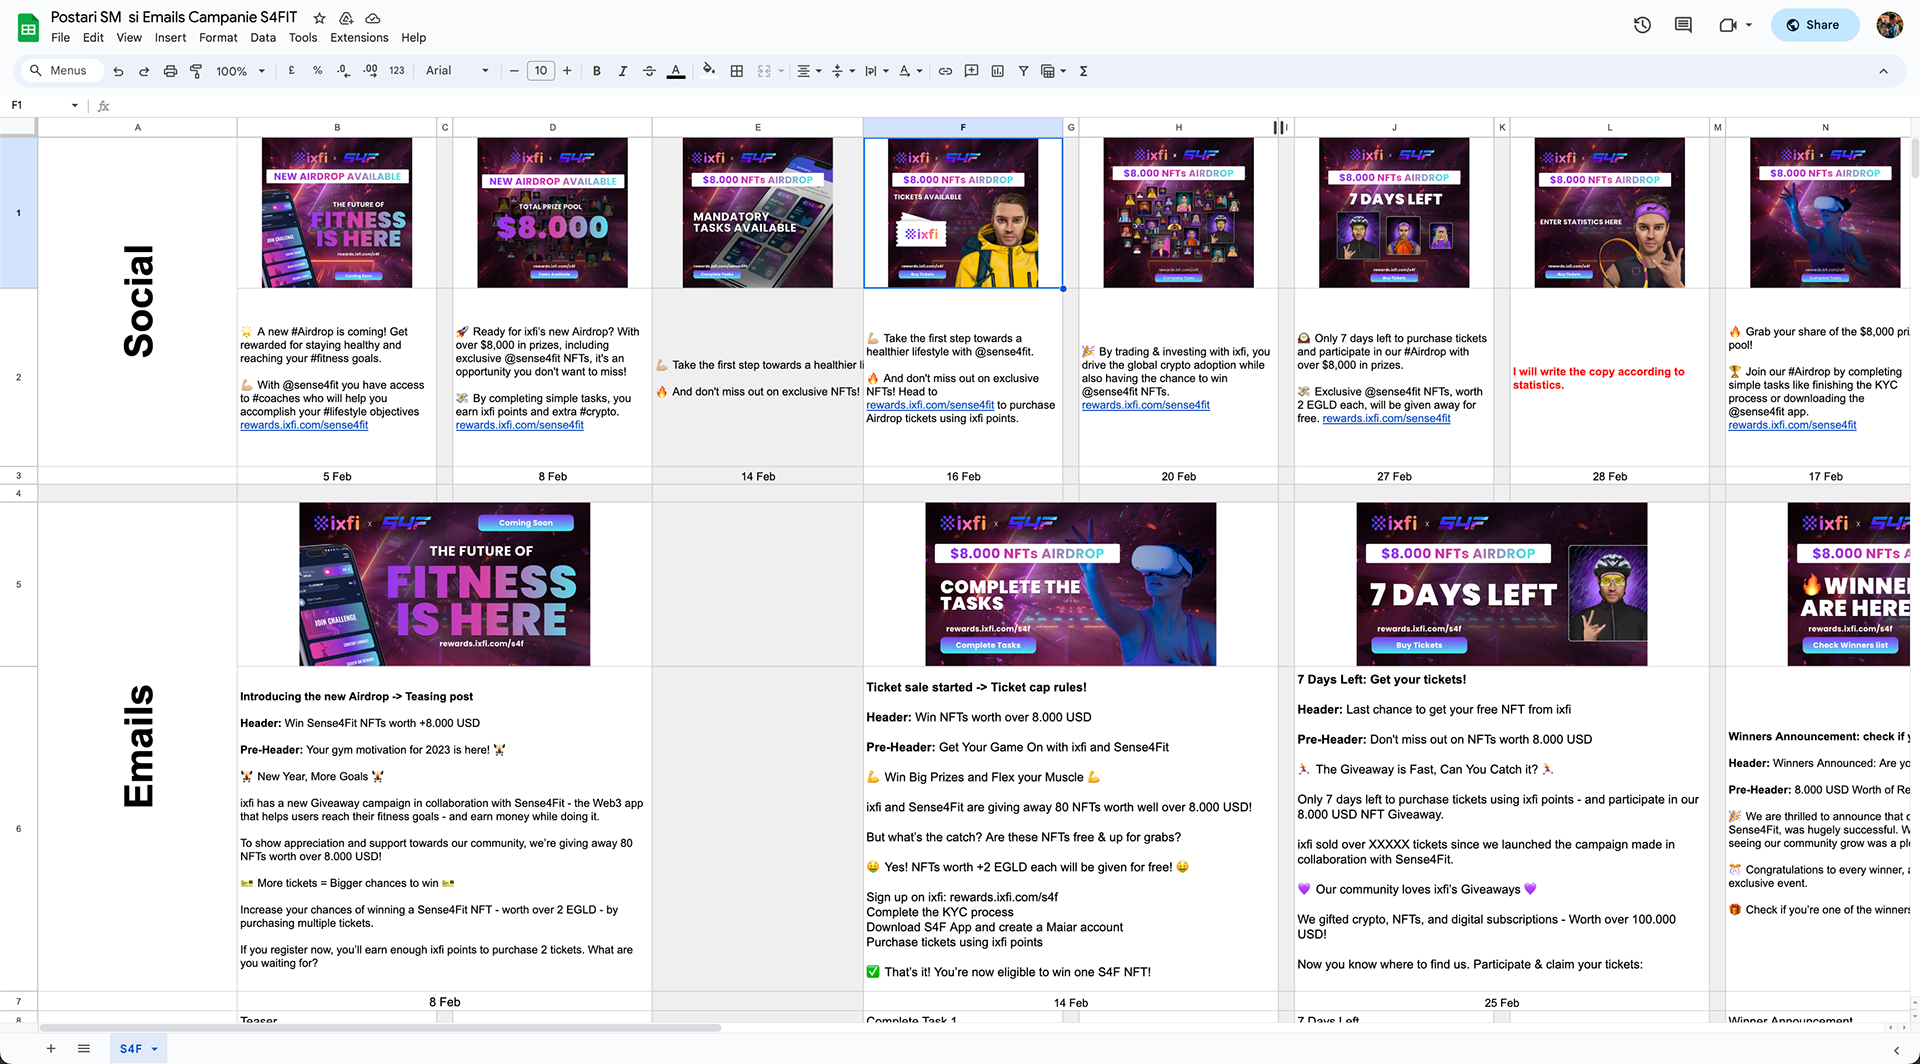Click column B header
Screen dimensions: 1920x1064
click(337, 127)
